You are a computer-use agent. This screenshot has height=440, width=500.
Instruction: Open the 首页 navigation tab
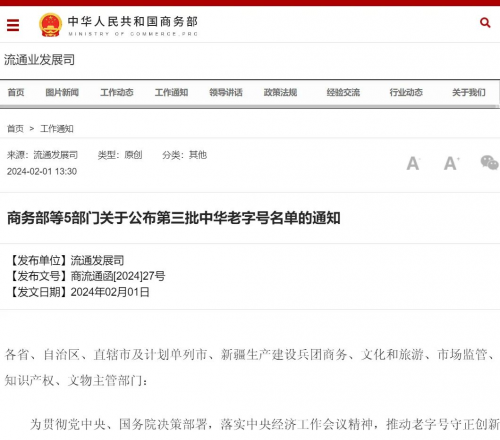coord(16,92)
